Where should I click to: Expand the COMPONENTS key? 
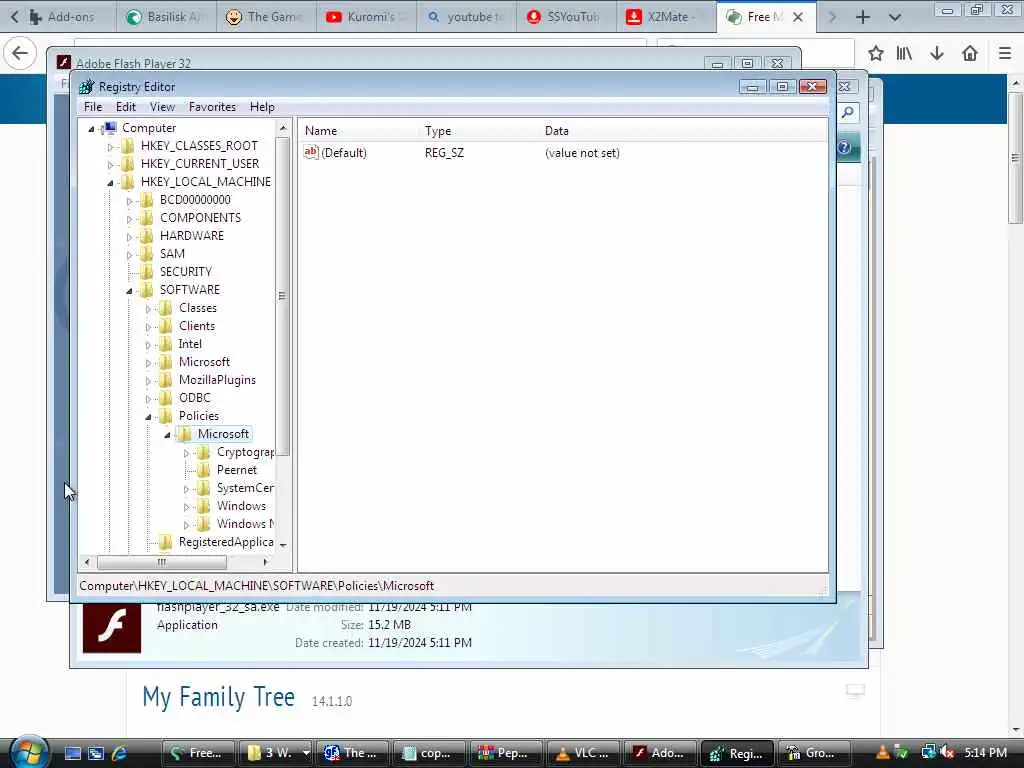[x=129, y=219]
